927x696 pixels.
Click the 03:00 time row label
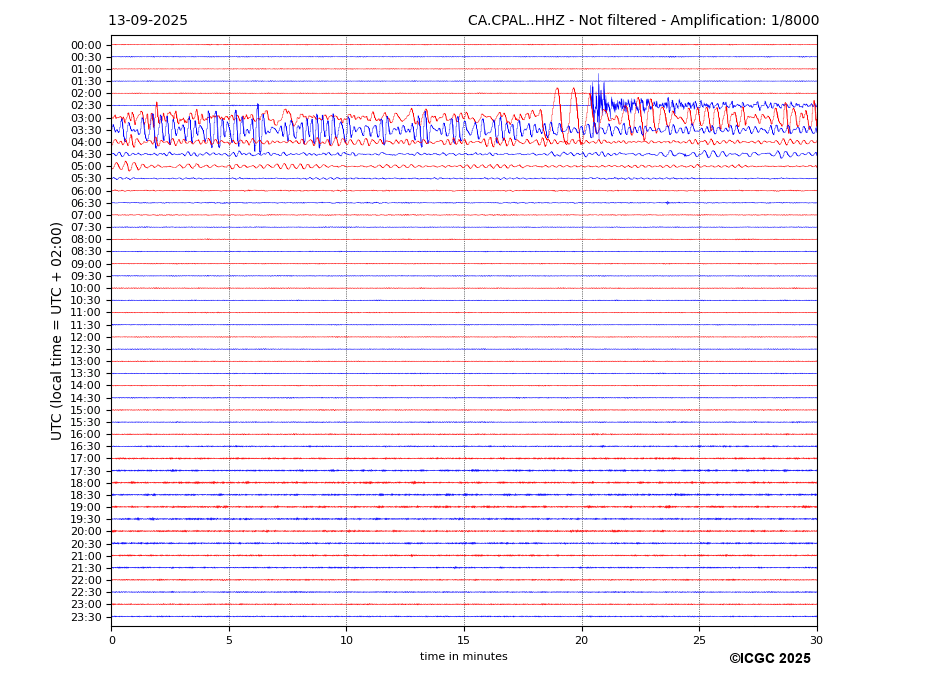(x=86, y=118)
